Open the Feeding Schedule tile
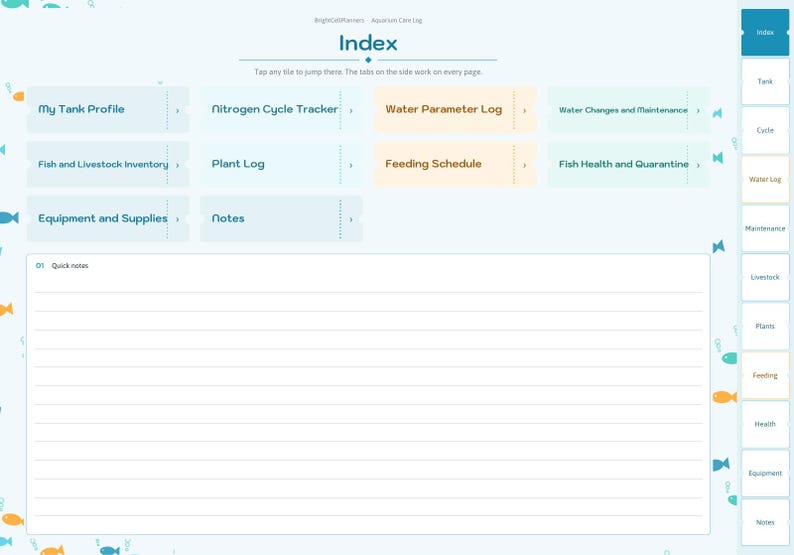Viewport: 794px width, 555px height. (455, 164)
